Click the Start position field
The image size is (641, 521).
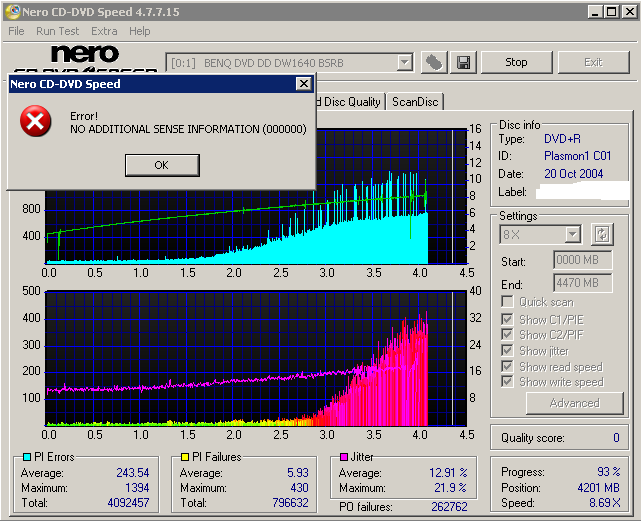point(583,260)
